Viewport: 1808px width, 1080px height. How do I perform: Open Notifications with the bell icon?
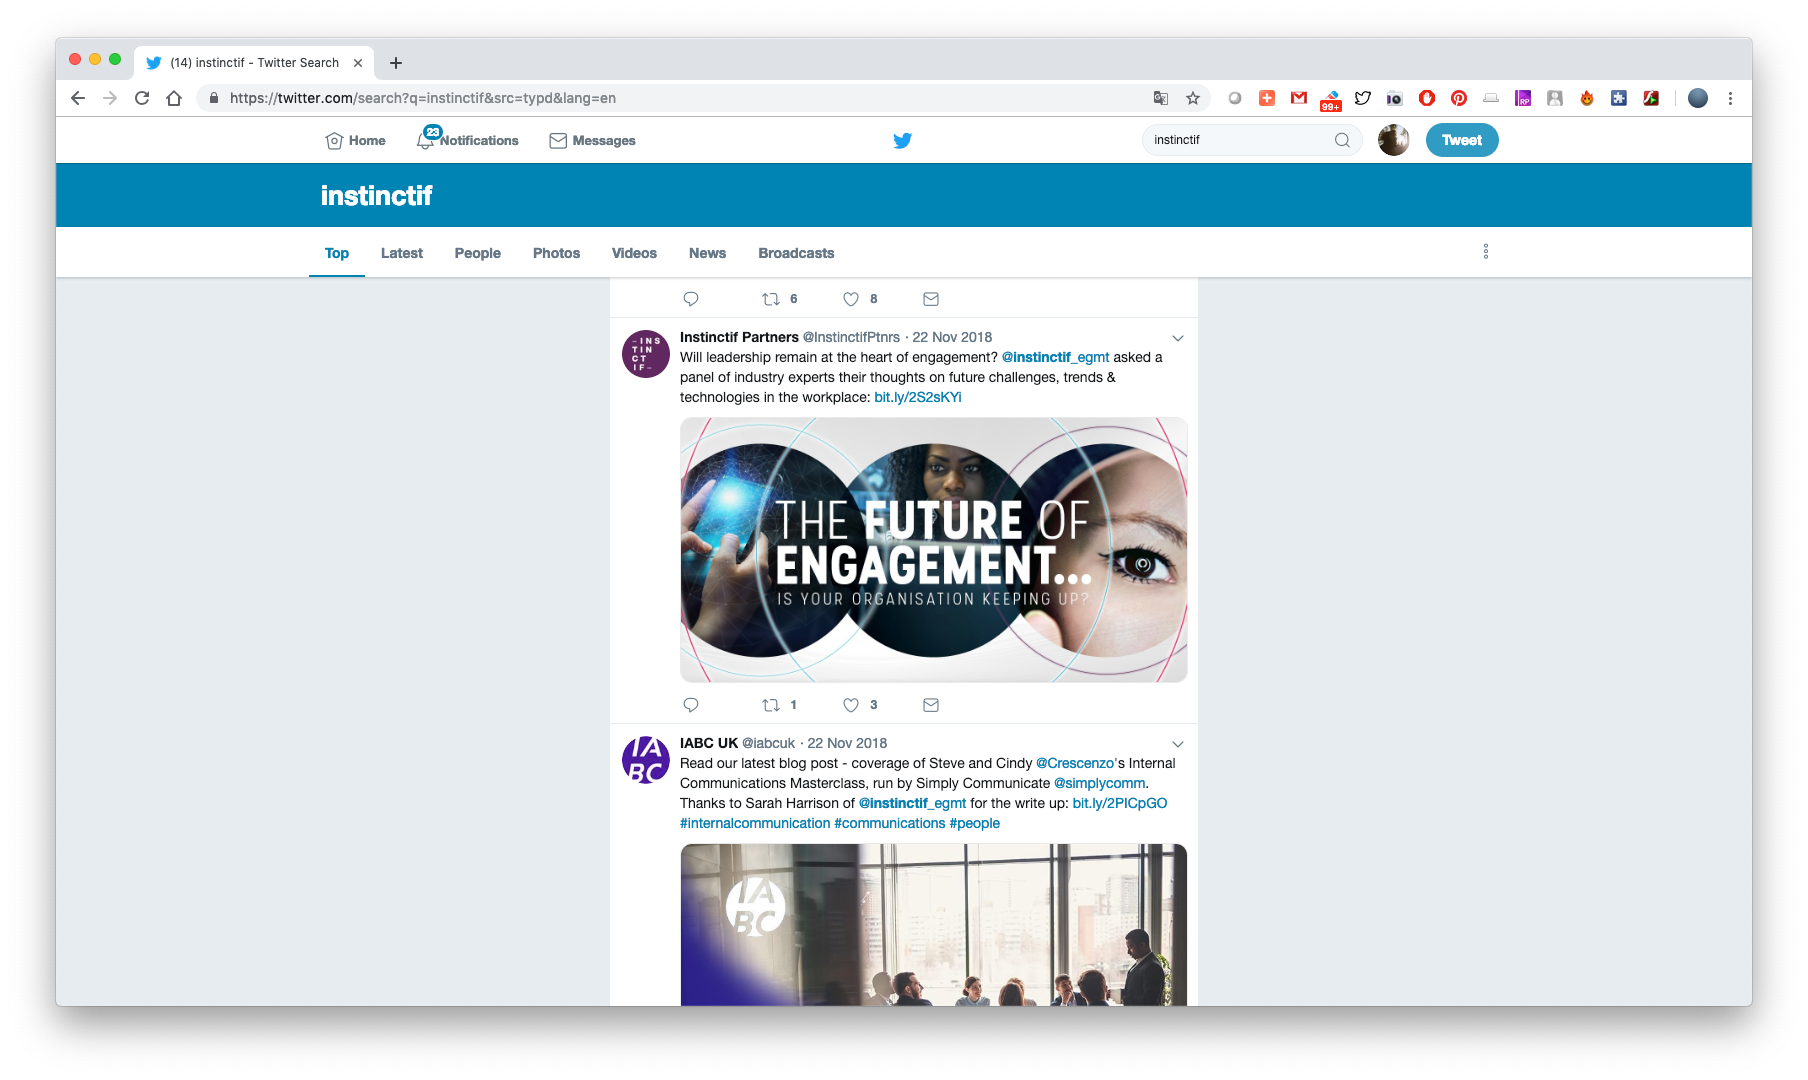(467, 140)
